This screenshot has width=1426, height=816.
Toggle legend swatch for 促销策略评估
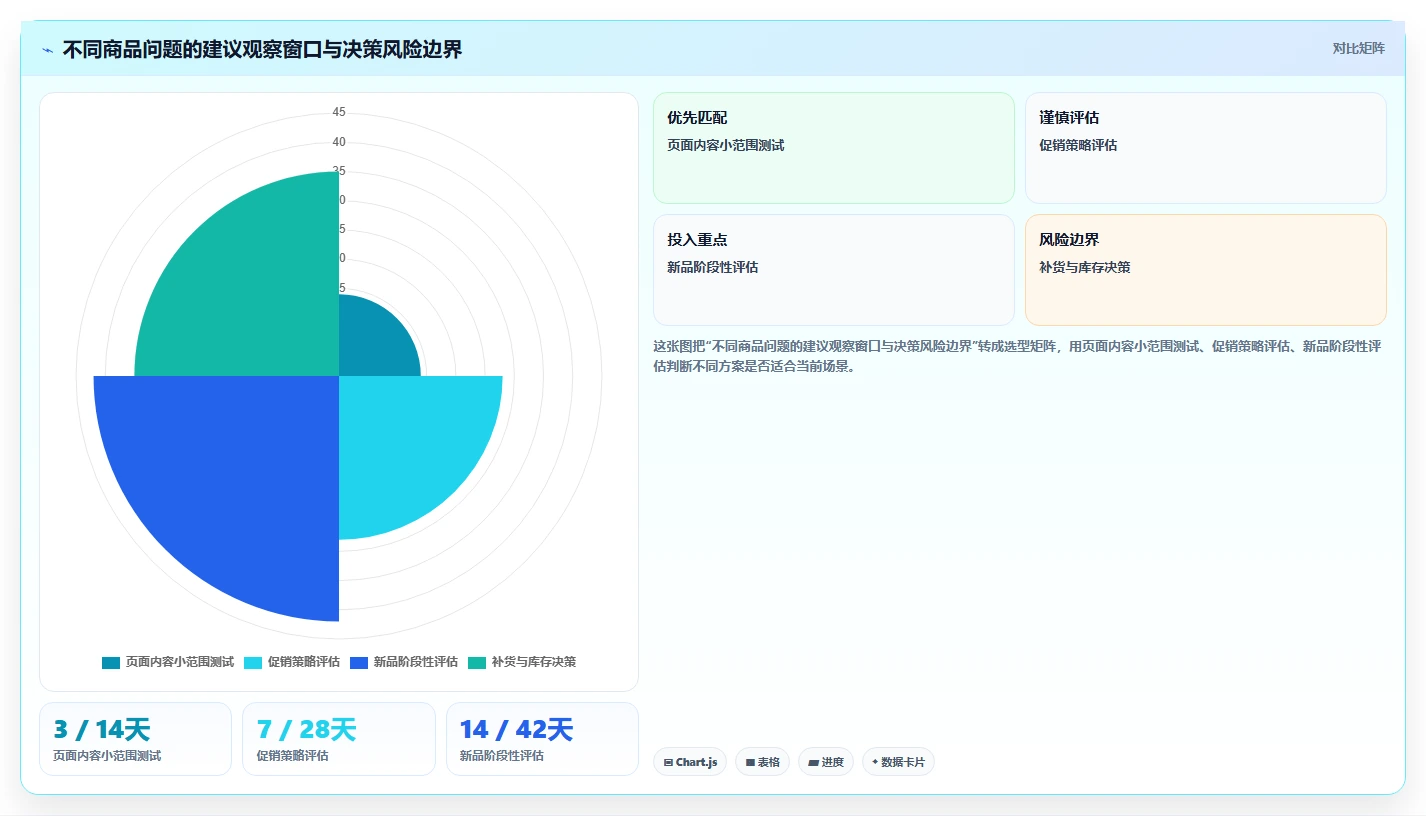click(x=252, y=662)
